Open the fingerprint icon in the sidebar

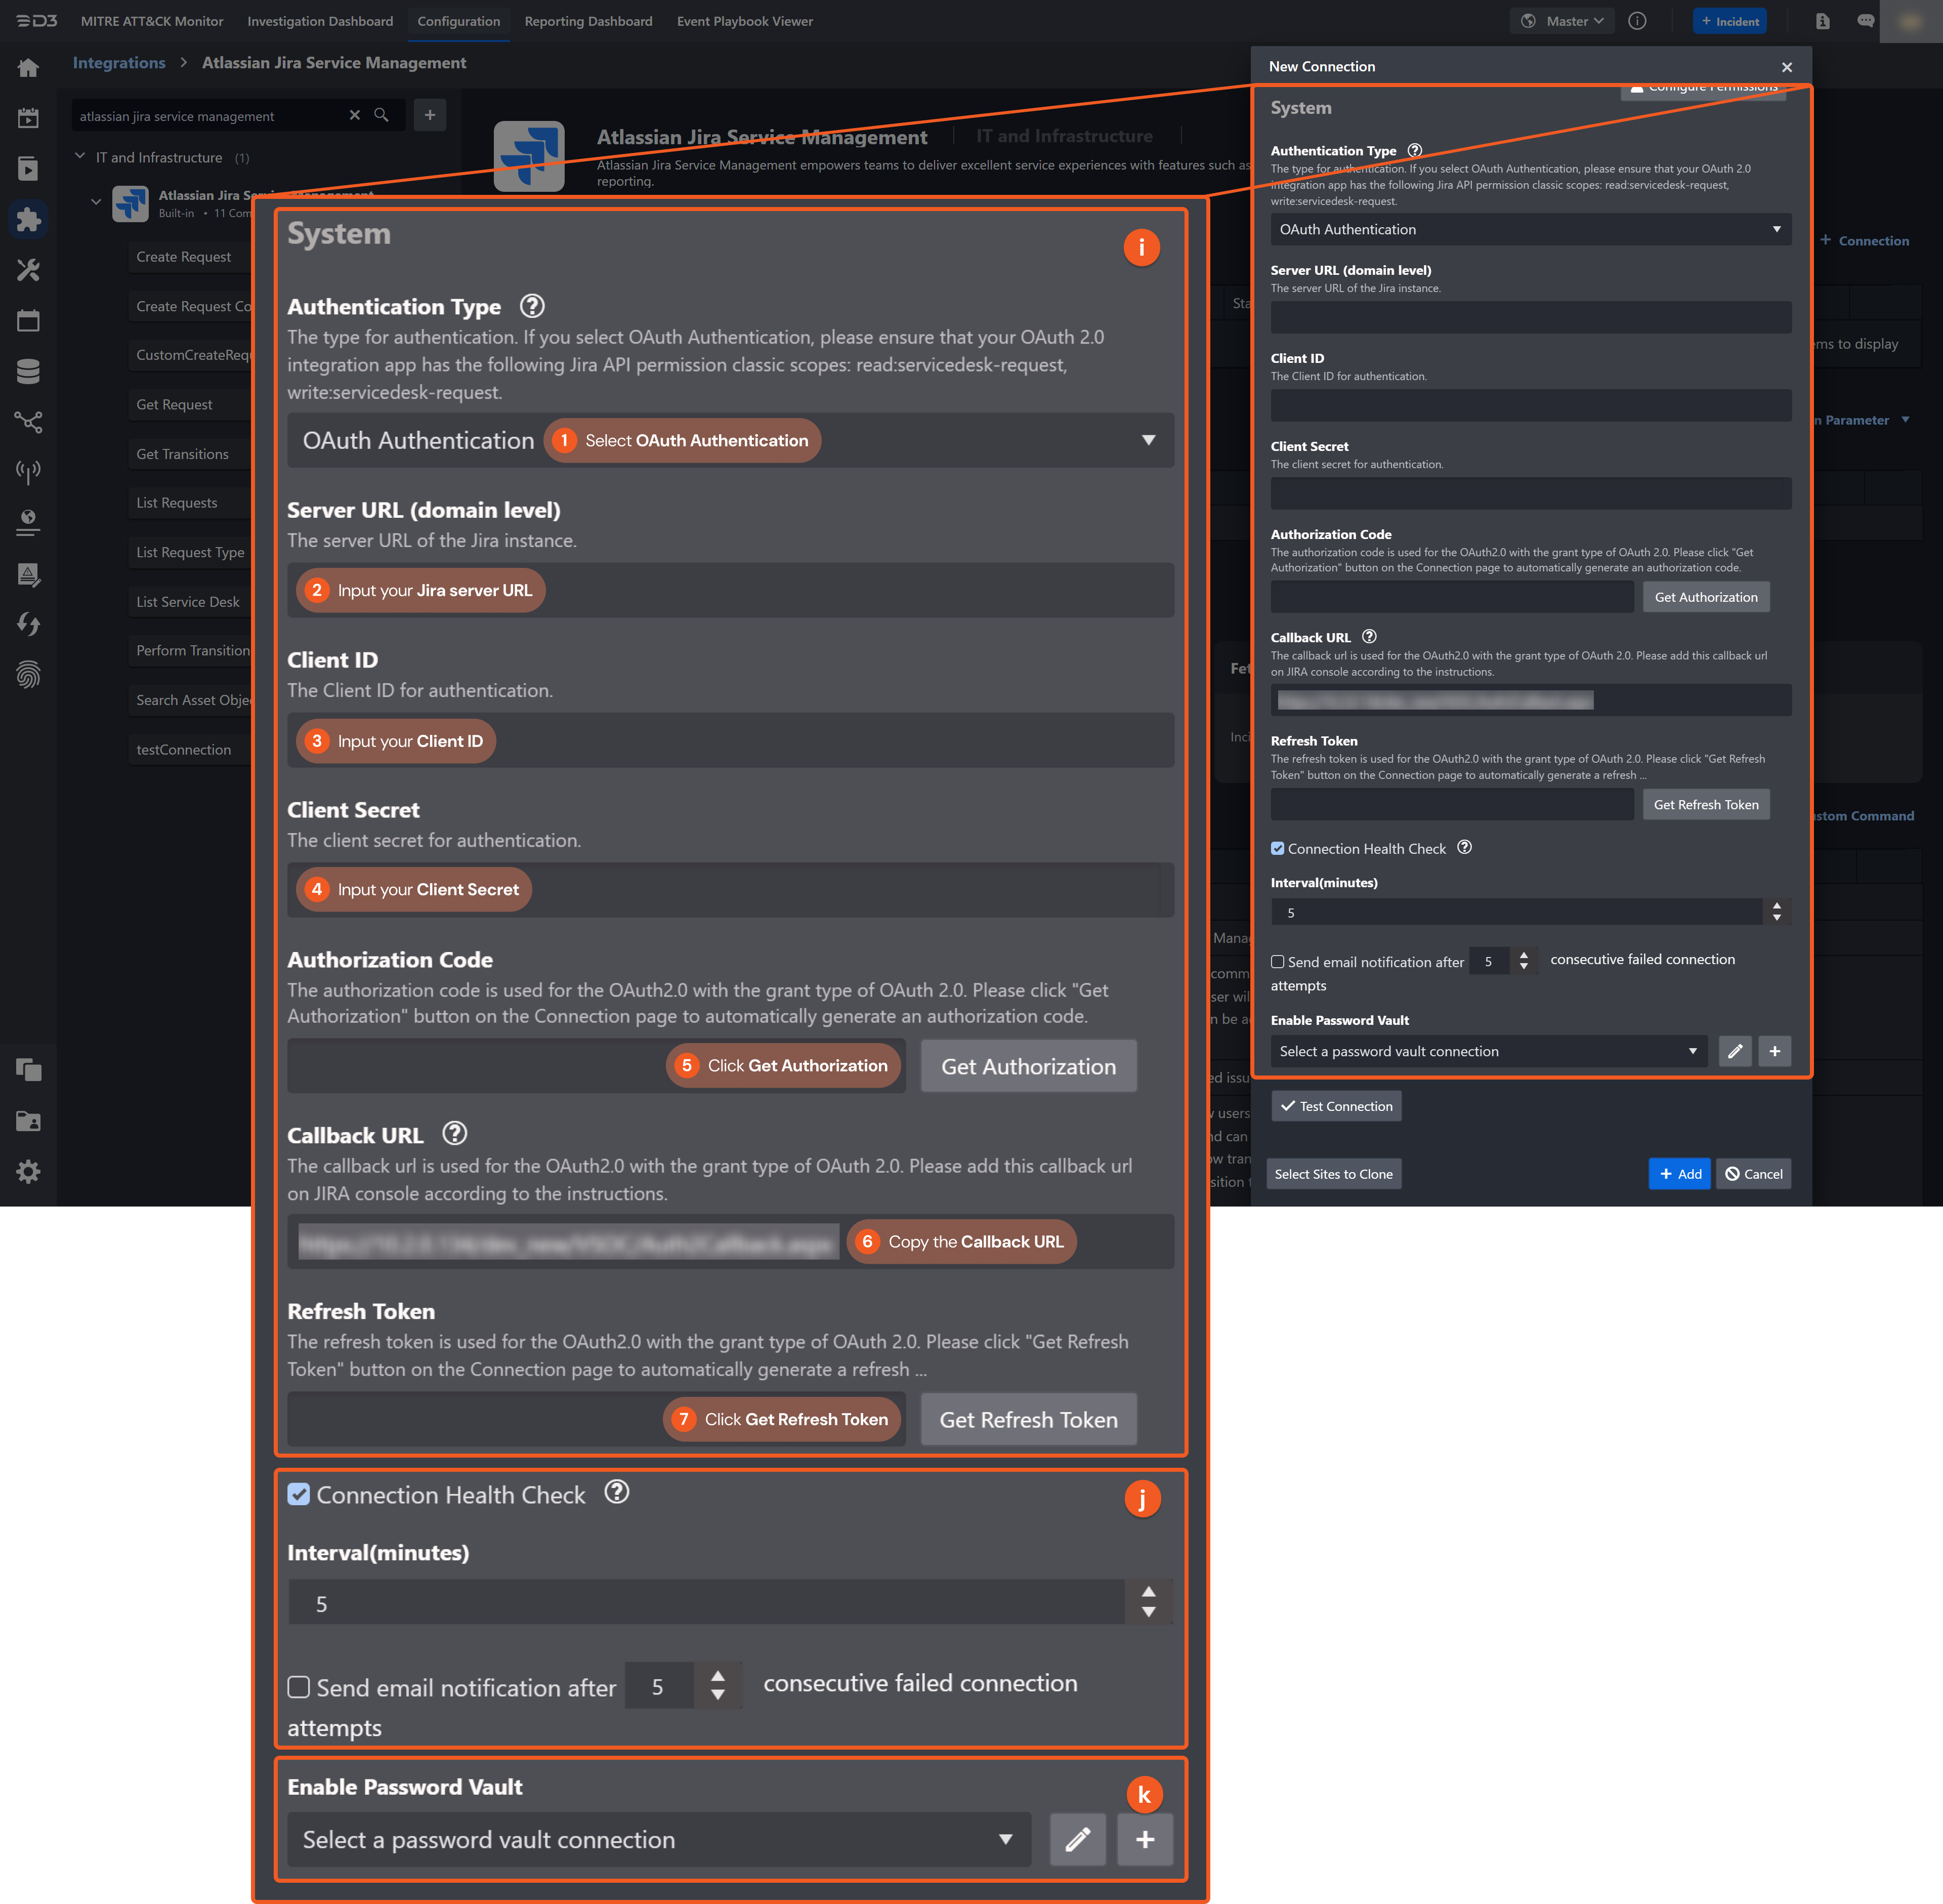point(28,675)
